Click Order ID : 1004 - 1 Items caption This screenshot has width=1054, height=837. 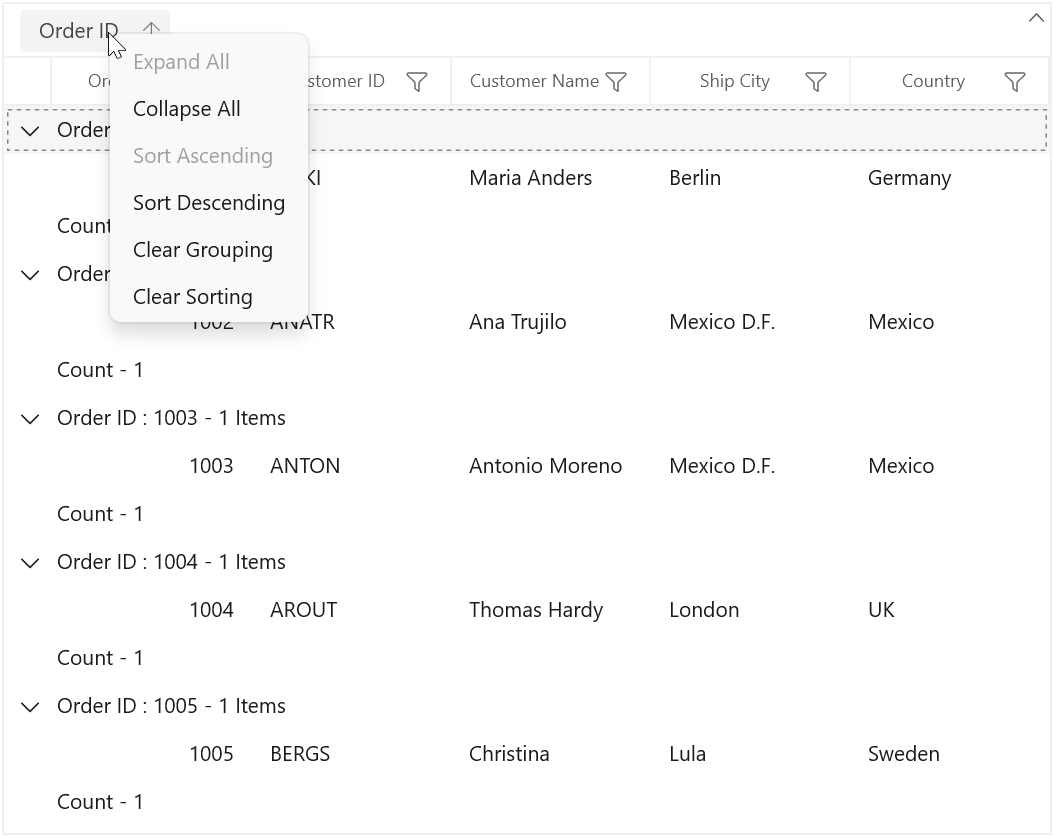171,562
